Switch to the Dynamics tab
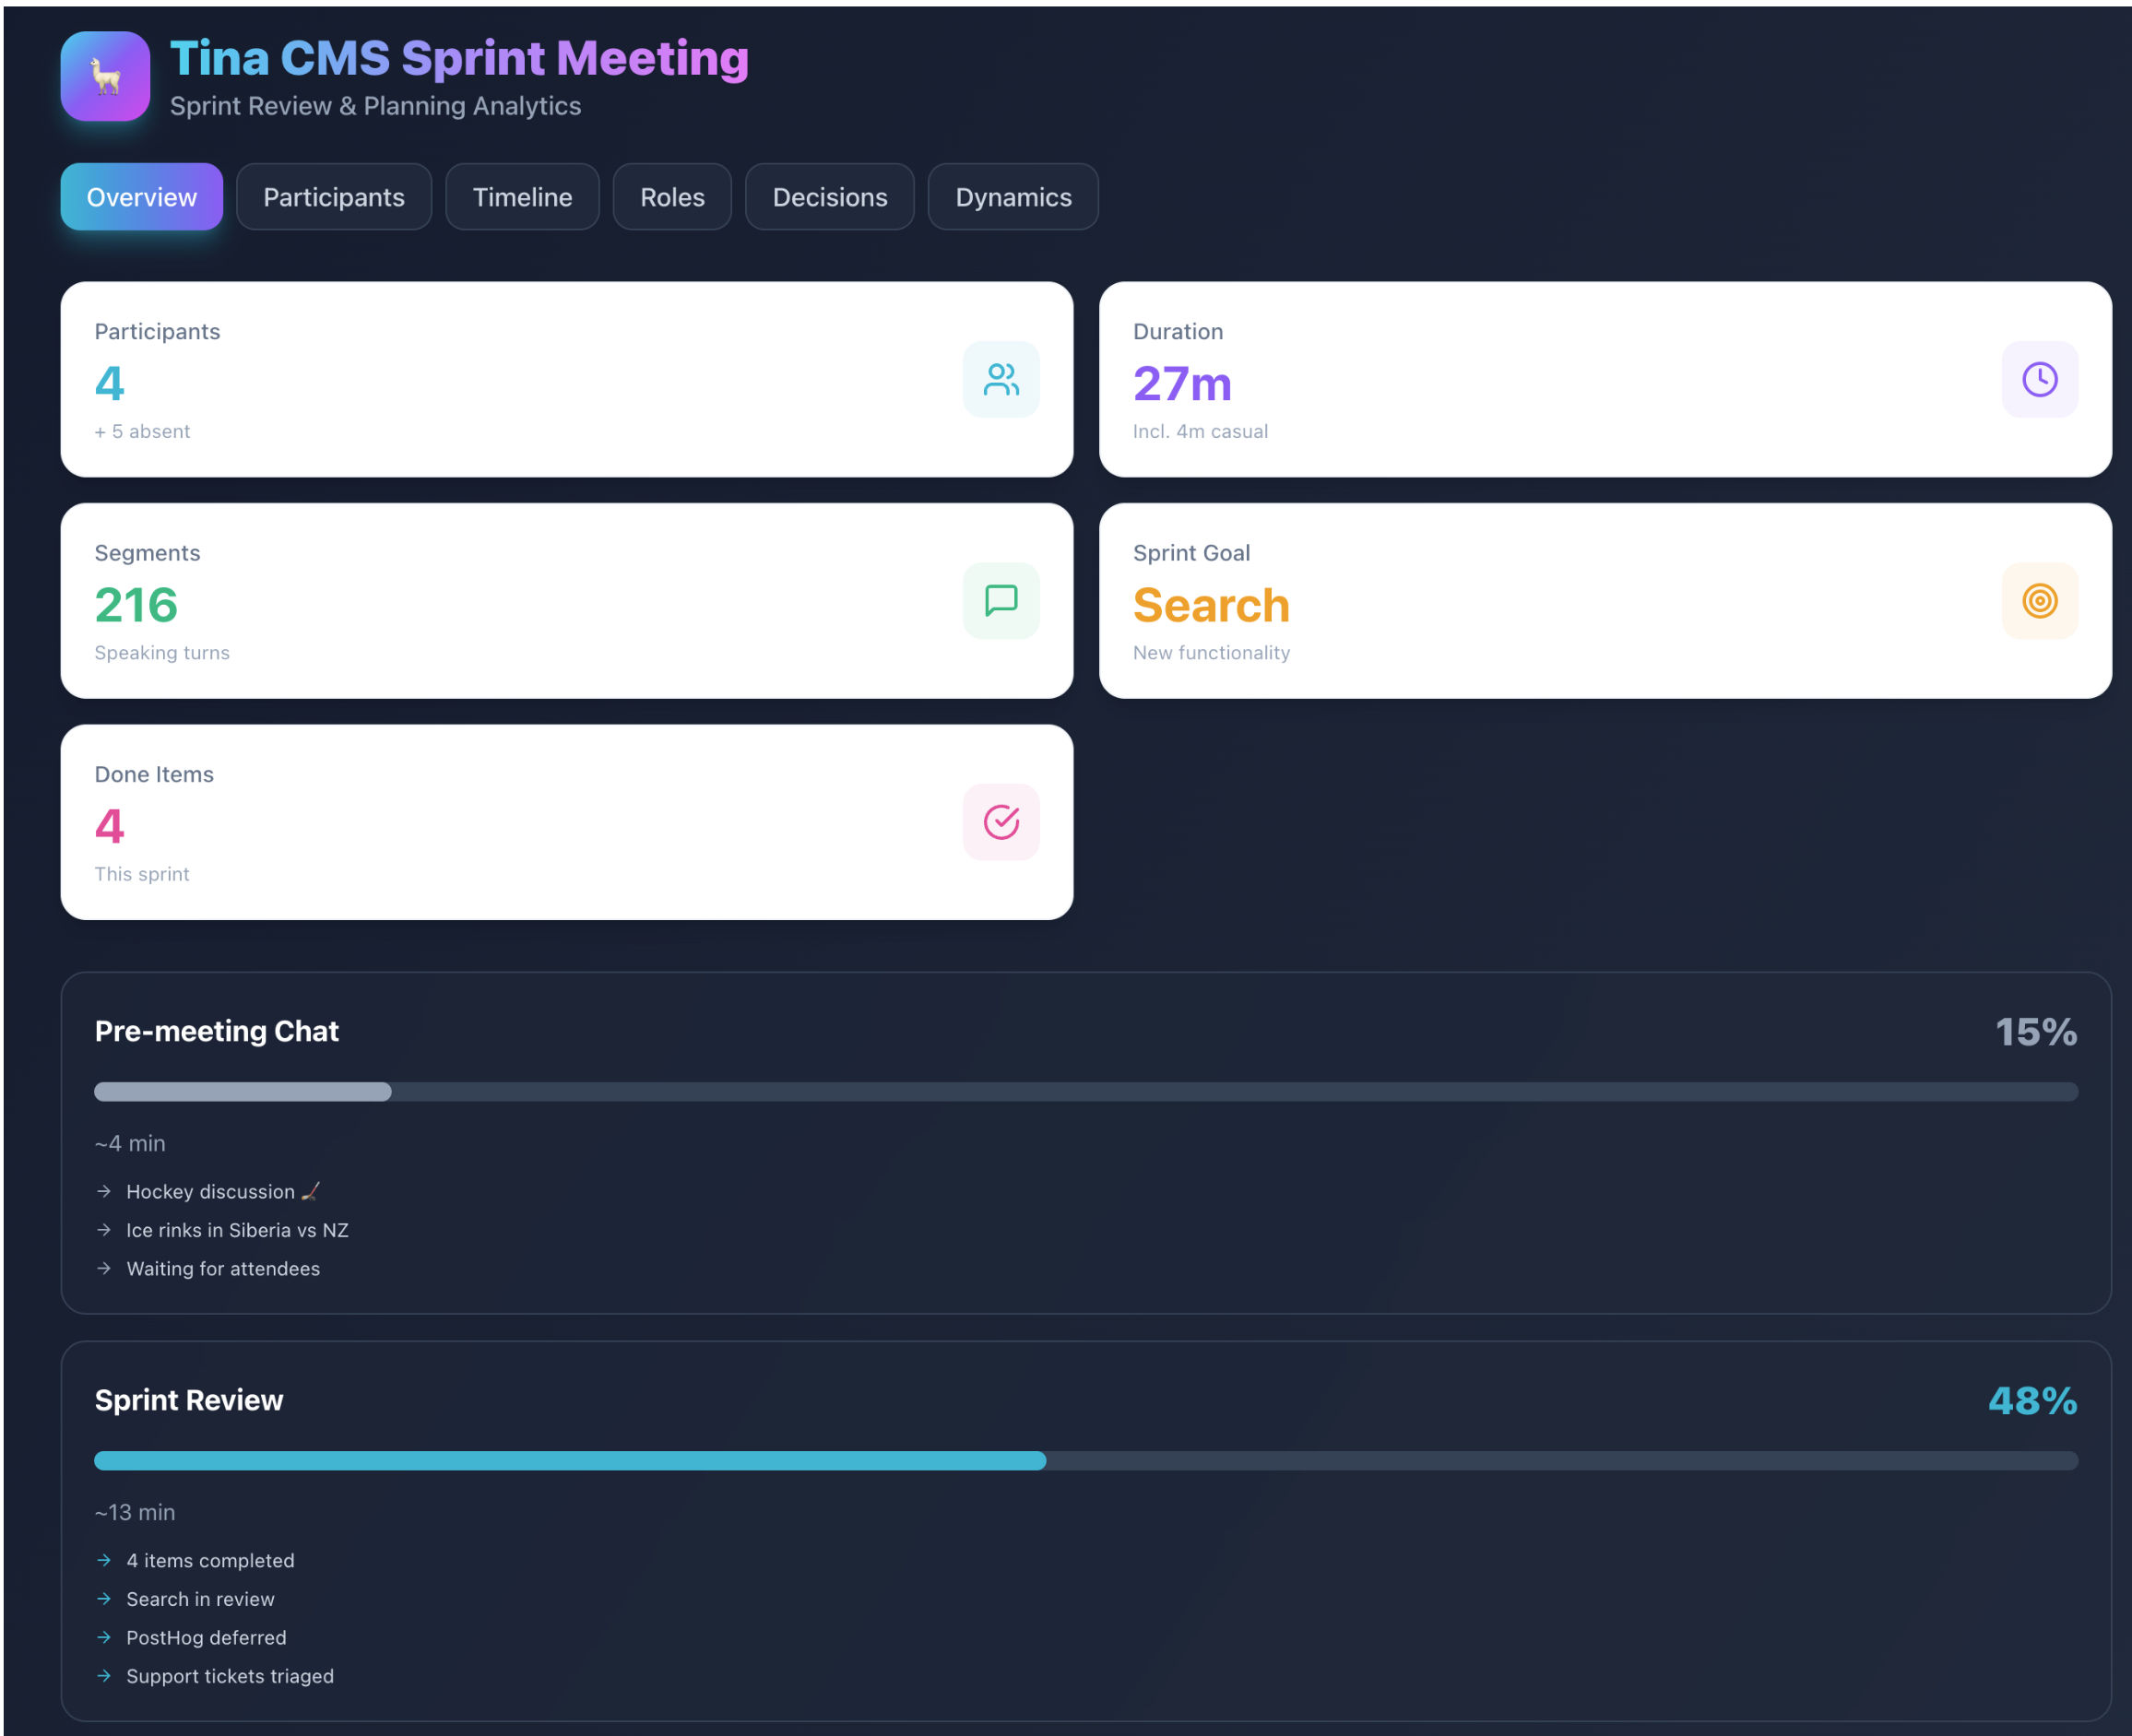 pos(1013,197)
